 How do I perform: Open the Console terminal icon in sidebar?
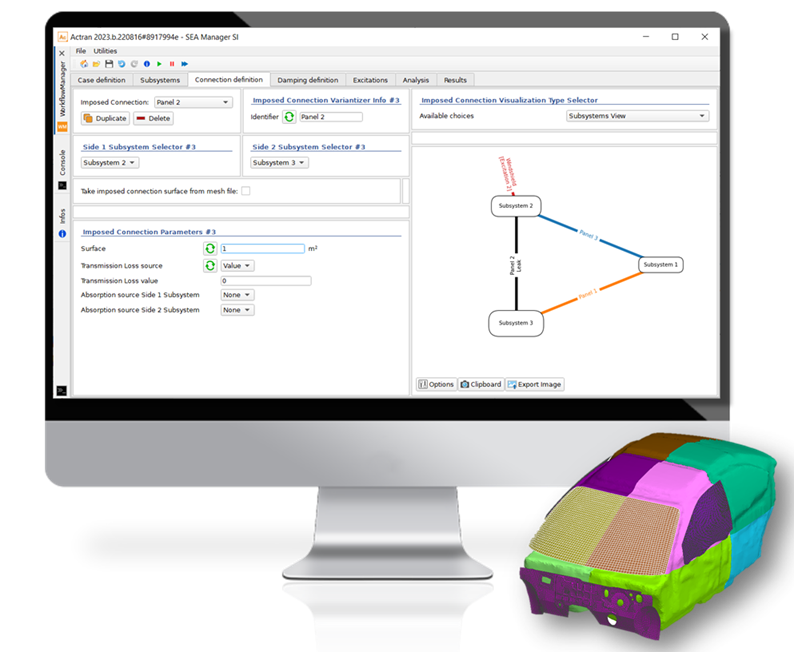tap(62, 186)
